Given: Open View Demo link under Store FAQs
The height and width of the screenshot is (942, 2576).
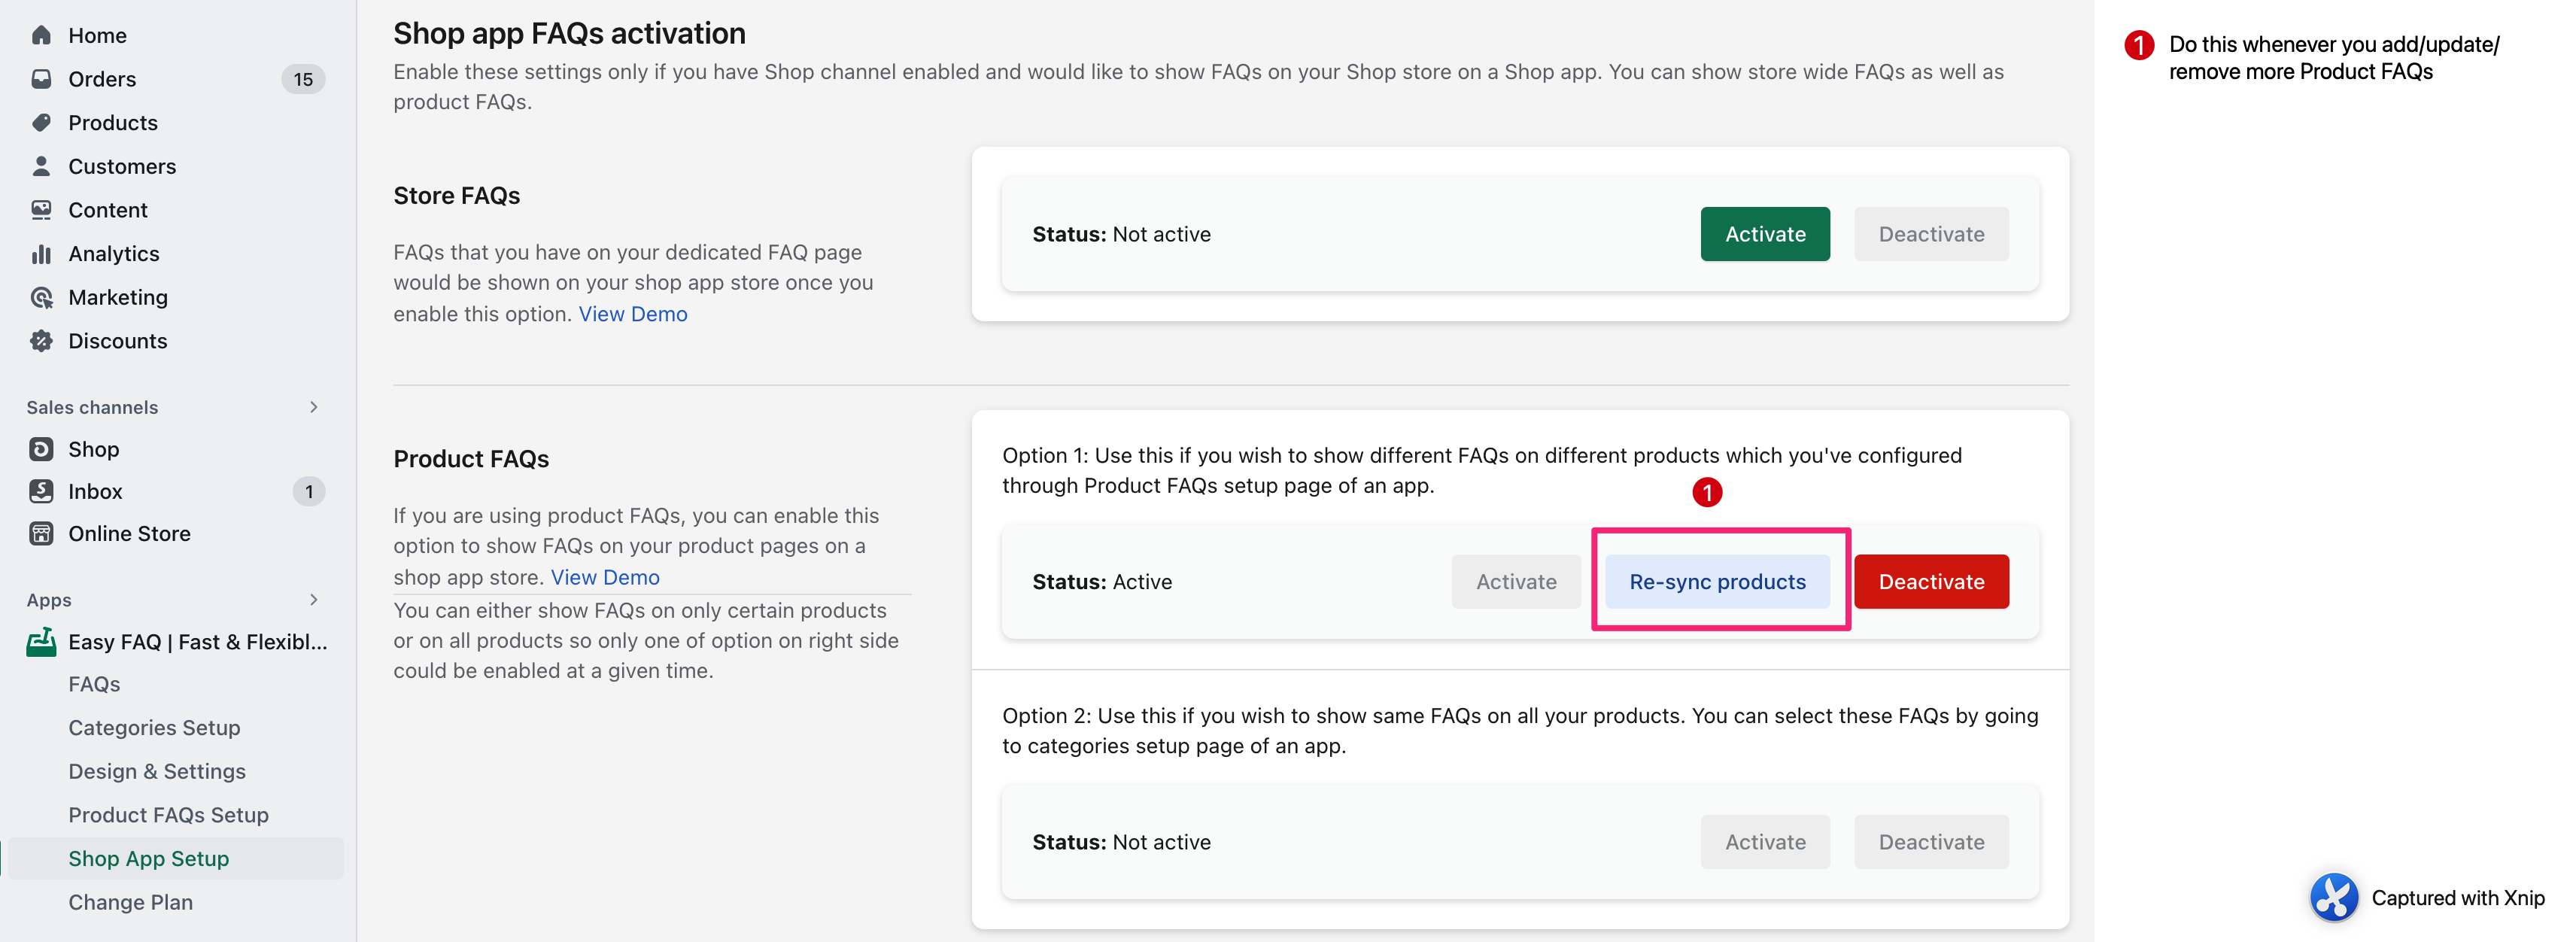Looking at the screenshot, I should [x=632, y=314].
